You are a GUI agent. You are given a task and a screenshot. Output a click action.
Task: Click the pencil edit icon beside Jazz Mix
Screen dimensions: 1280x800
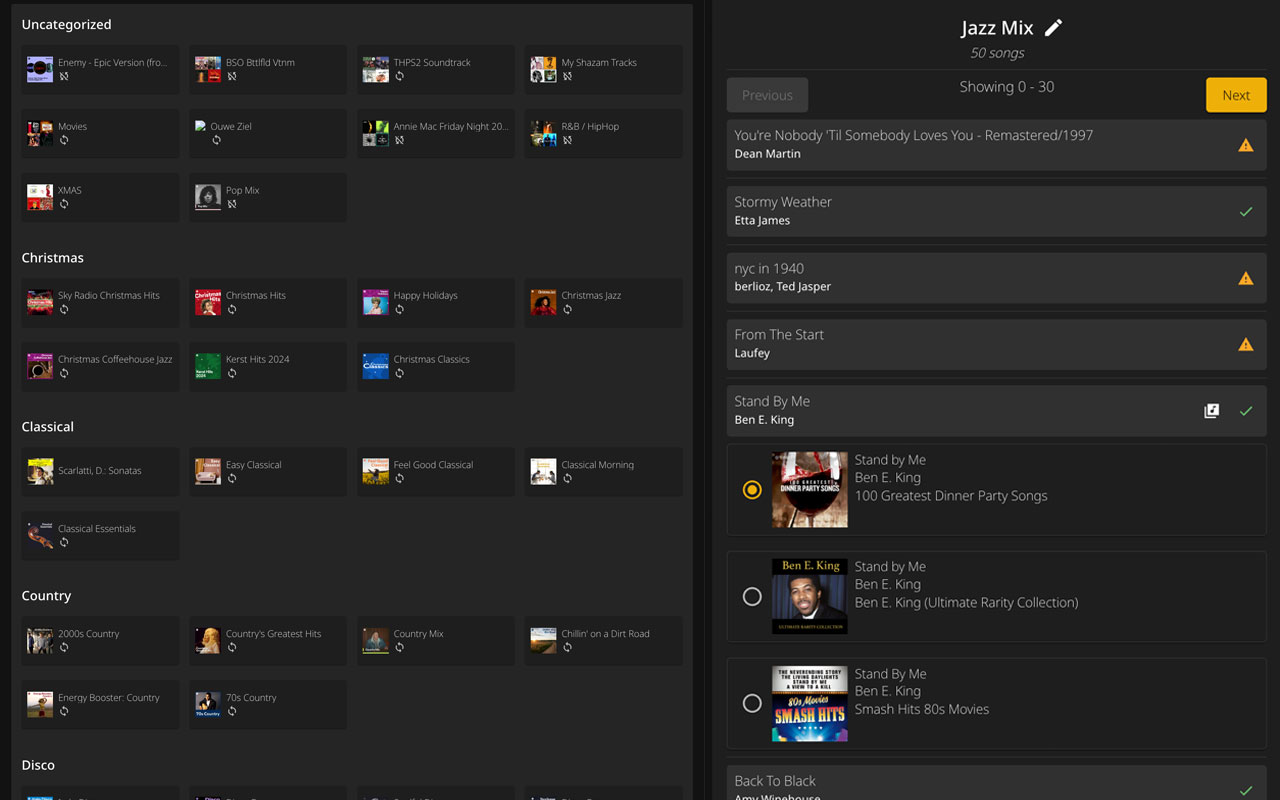[1053, 27]
